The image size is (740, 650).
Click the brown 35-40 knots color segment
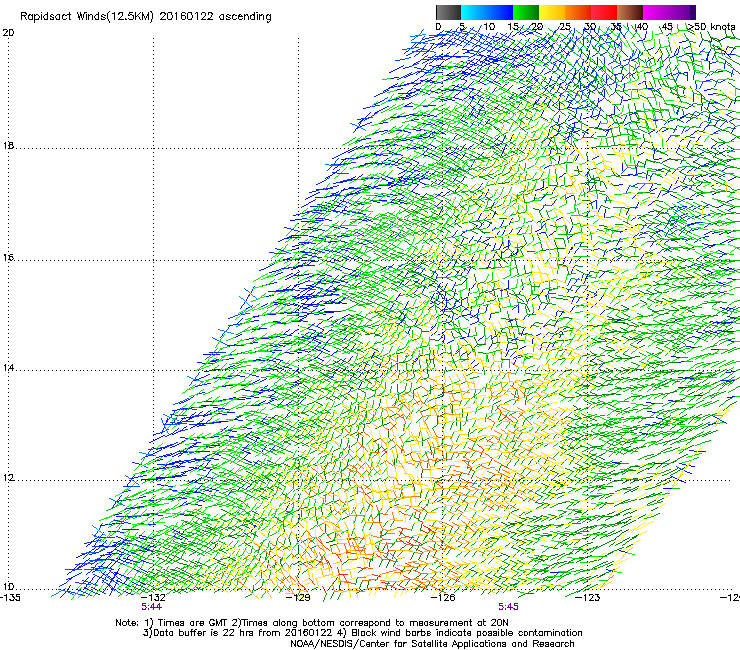[630, 12]
